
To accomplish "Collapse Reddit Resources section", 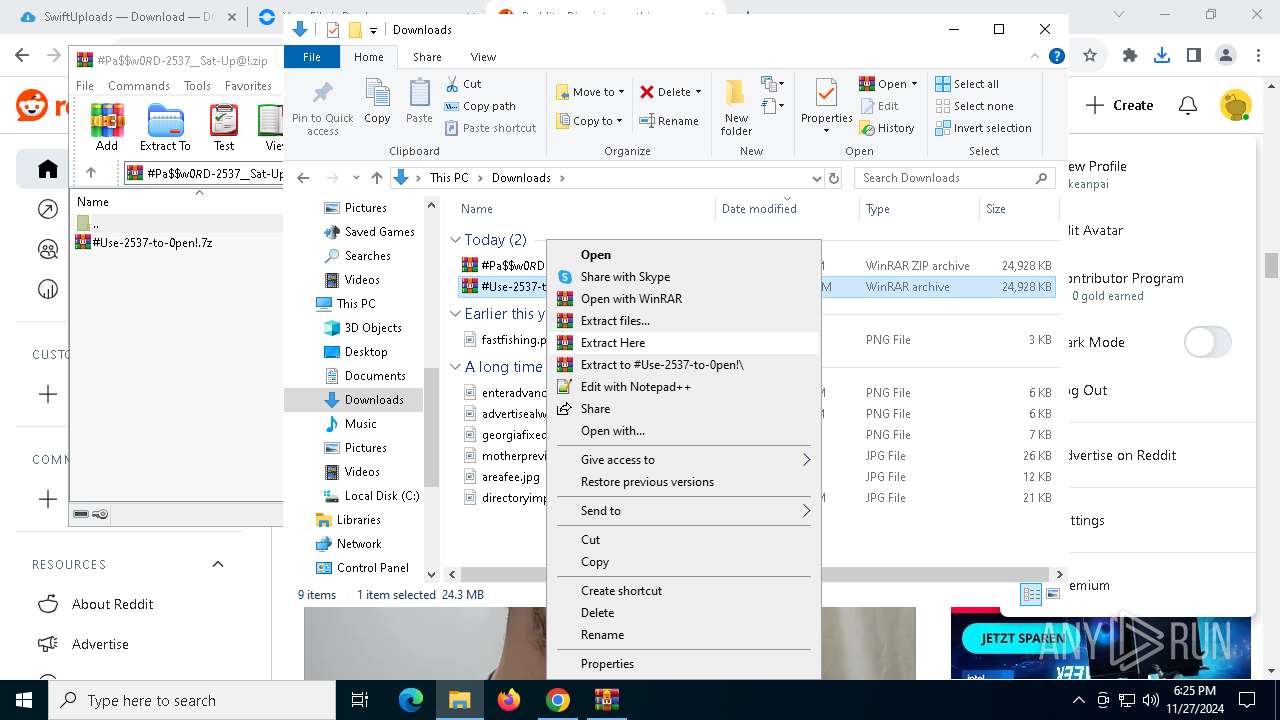I will tap(218, 564).
